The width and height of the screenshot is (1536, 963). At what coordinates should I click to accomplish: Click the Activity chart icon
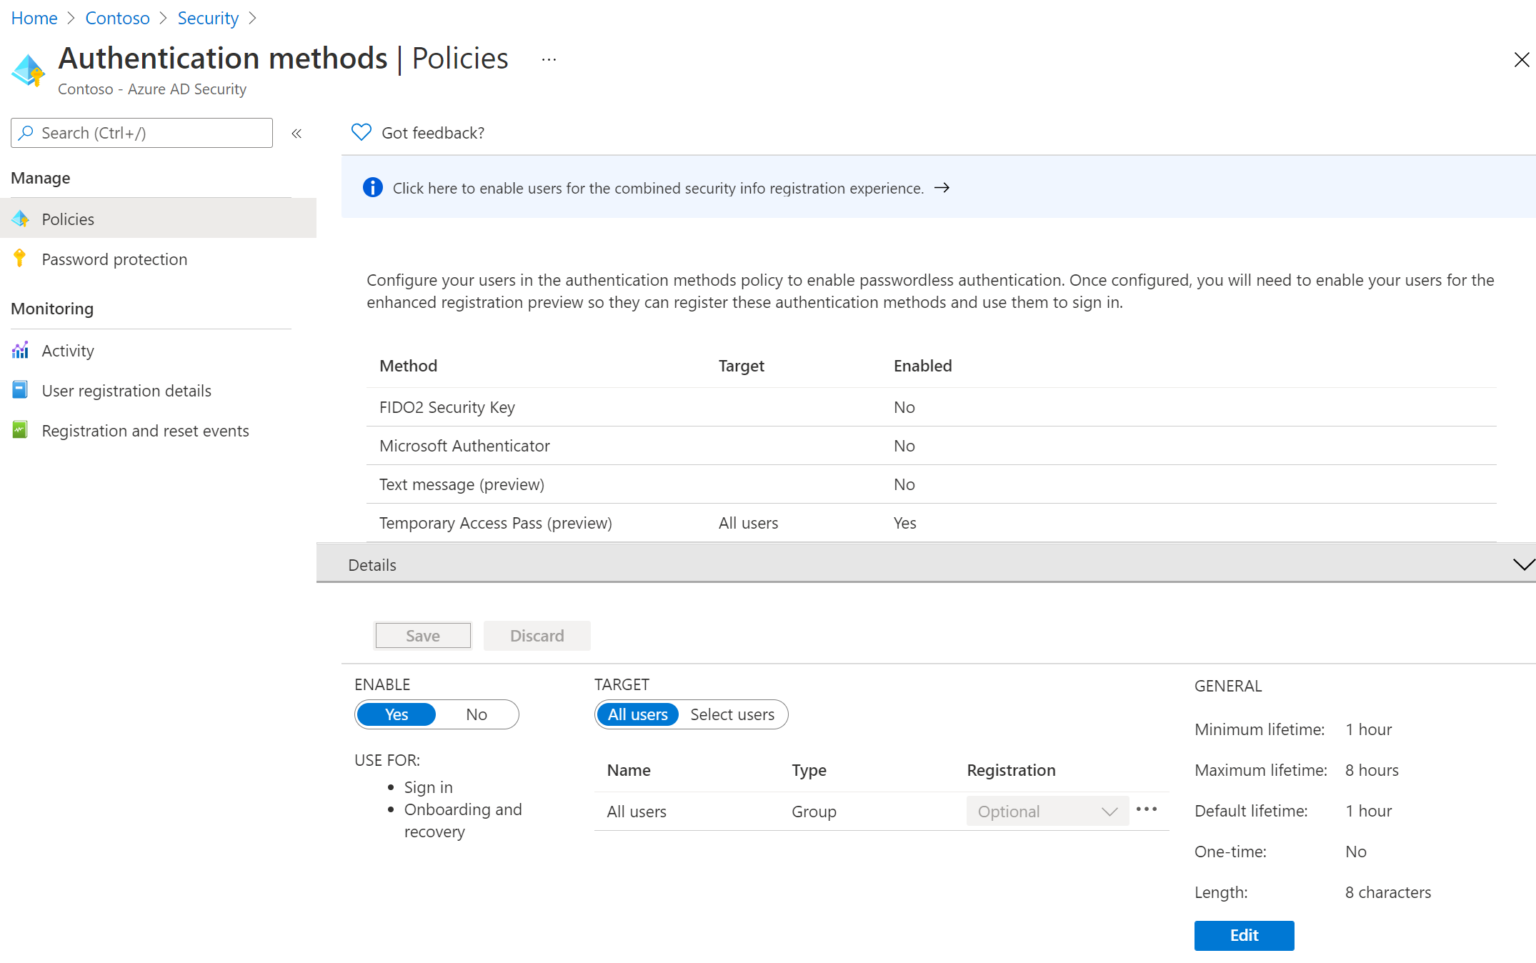pyautogui.click(x=21, y=350)
